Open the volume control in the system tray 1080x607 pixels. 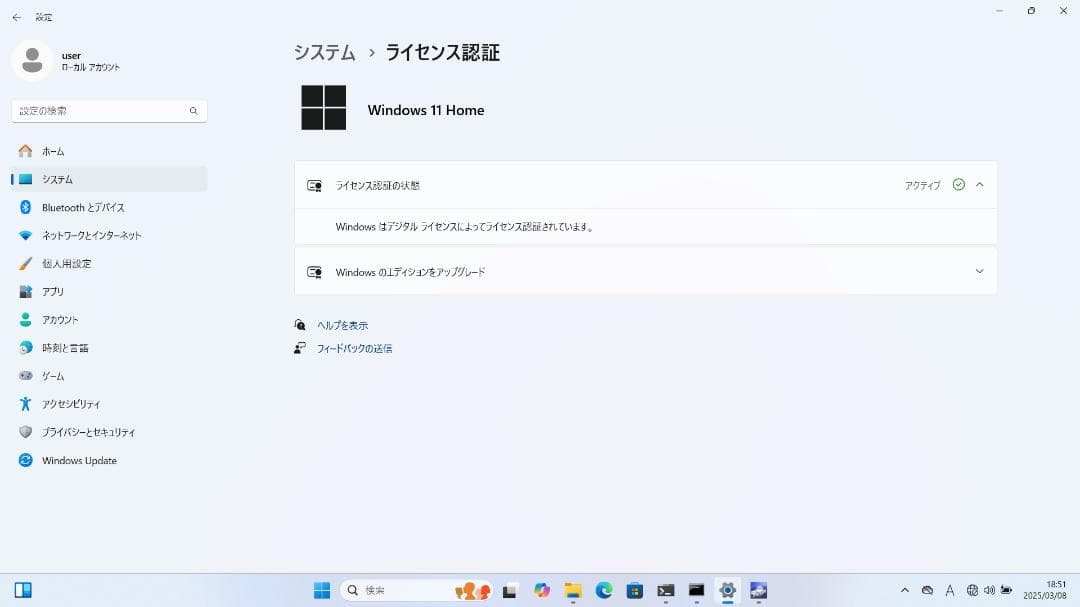click(x=988, y=591)
